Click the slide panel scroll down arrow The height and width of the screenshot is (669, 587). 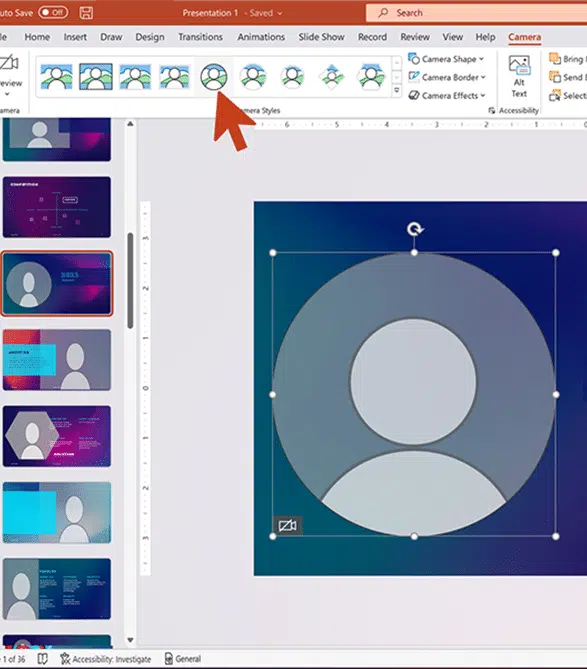click(130, 640)
